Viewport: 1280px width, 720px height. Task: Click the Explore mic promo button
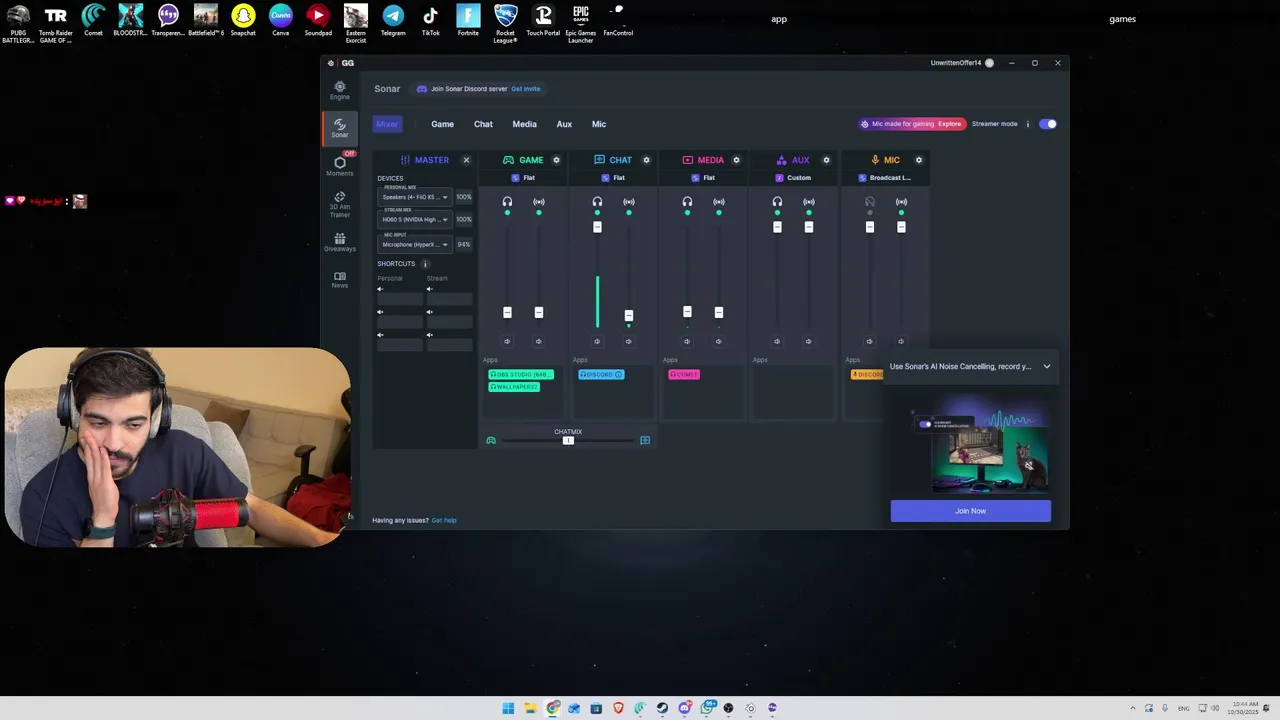click(x=950, y=124)
